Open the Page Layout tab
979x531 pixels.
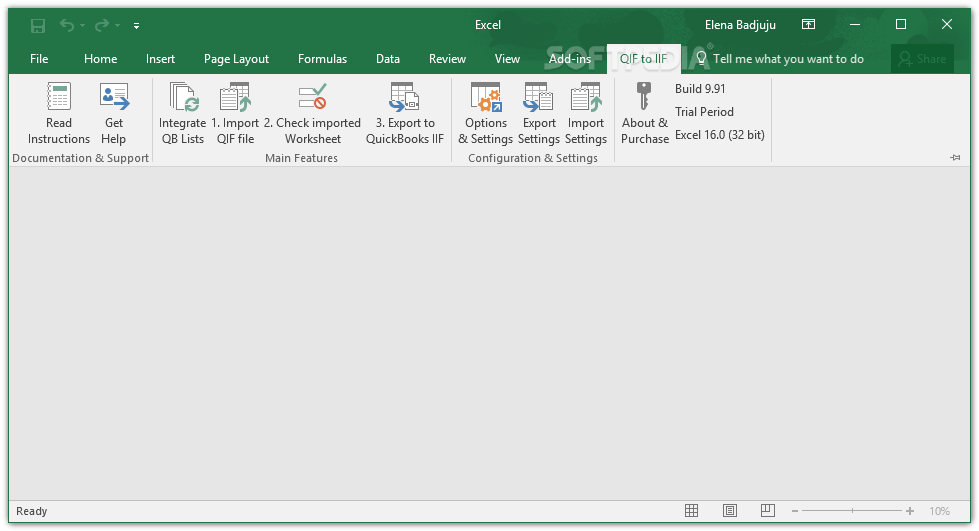click(236, 59)
